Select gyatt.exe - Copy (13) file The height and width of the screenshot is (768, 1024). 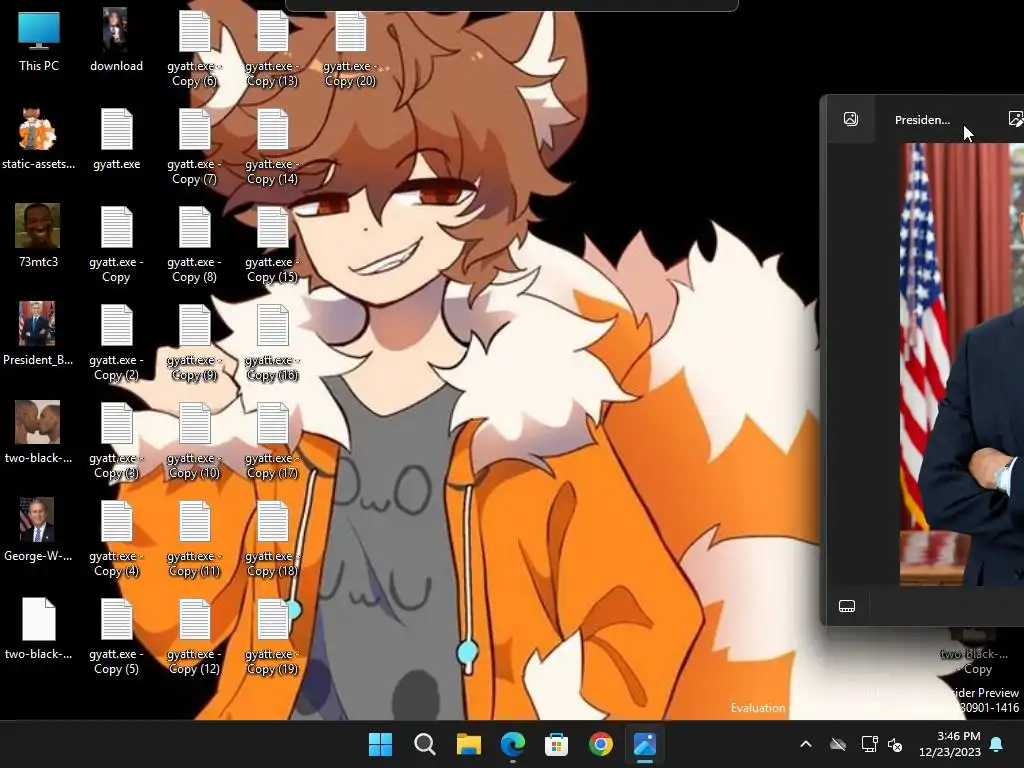coord(272,49)
